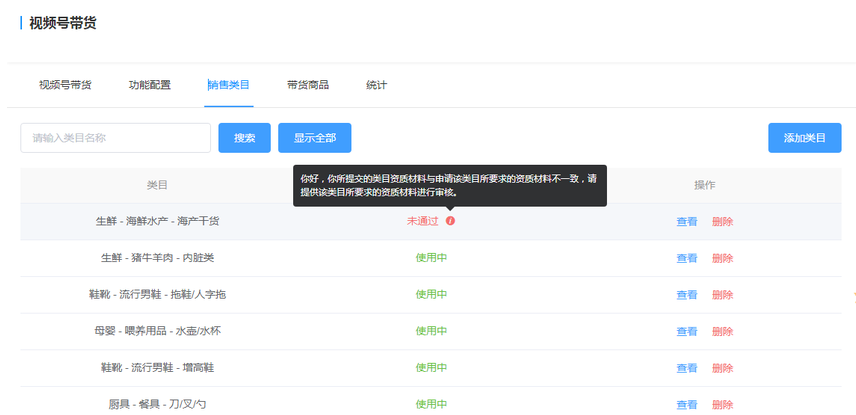Click the 显示全部 button

[x=314, y=138]
